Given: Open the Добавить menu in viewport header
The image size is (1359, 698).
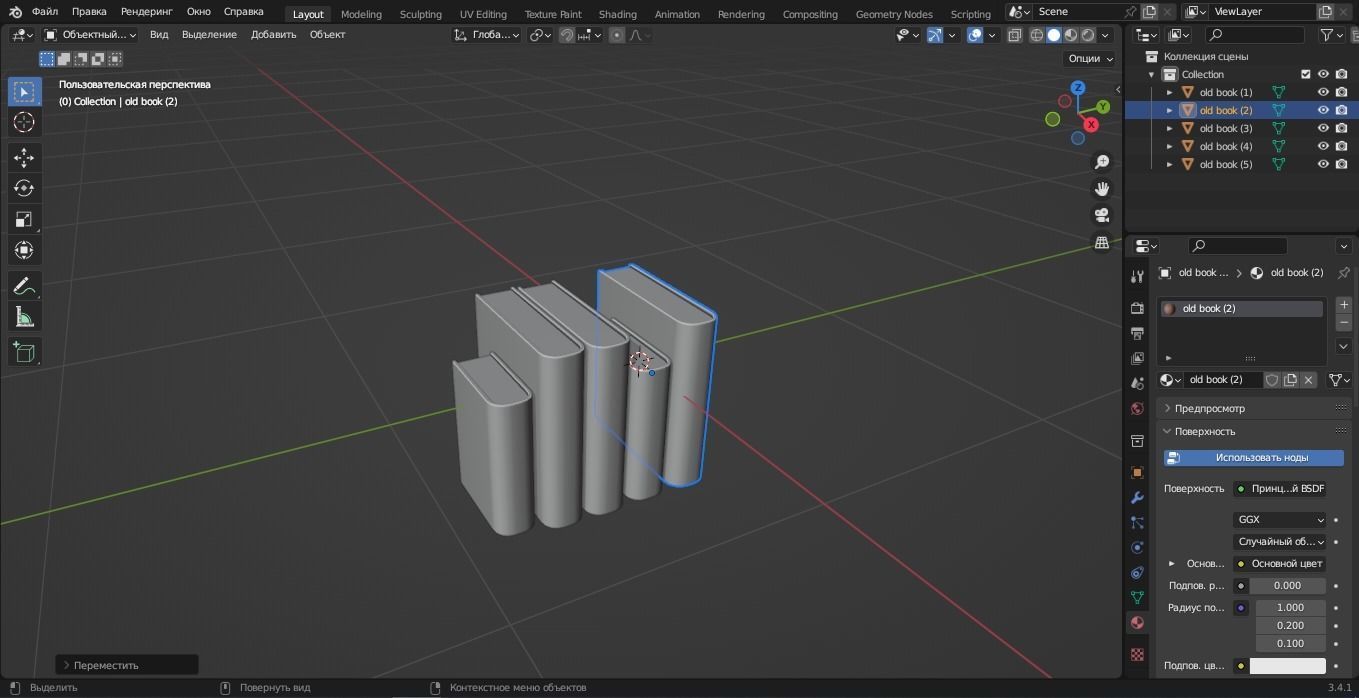Looking at the screenshot, I should pyautogui.click(x=273, y=35).
